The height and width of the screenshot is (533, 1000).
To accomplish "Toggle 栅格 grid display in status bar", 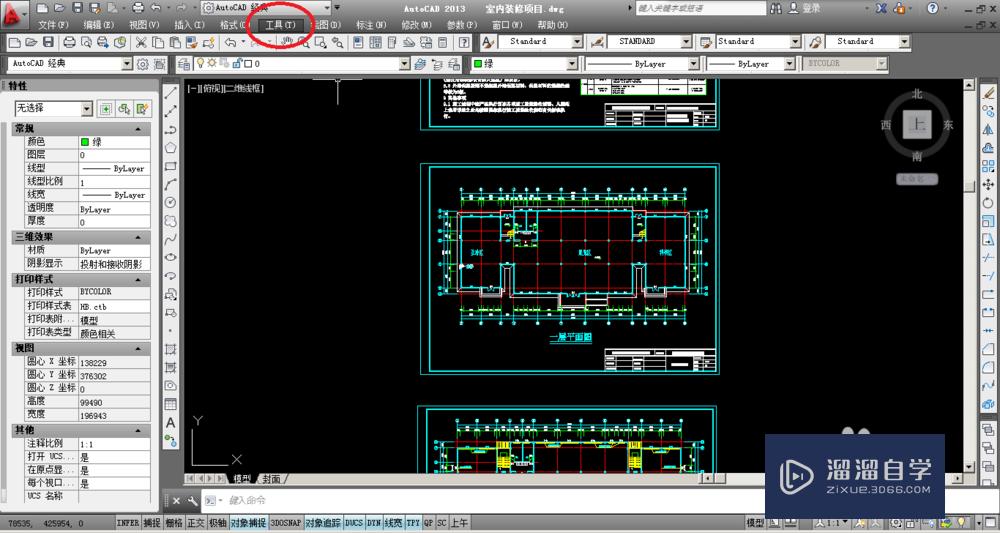I will click(173, 523).
